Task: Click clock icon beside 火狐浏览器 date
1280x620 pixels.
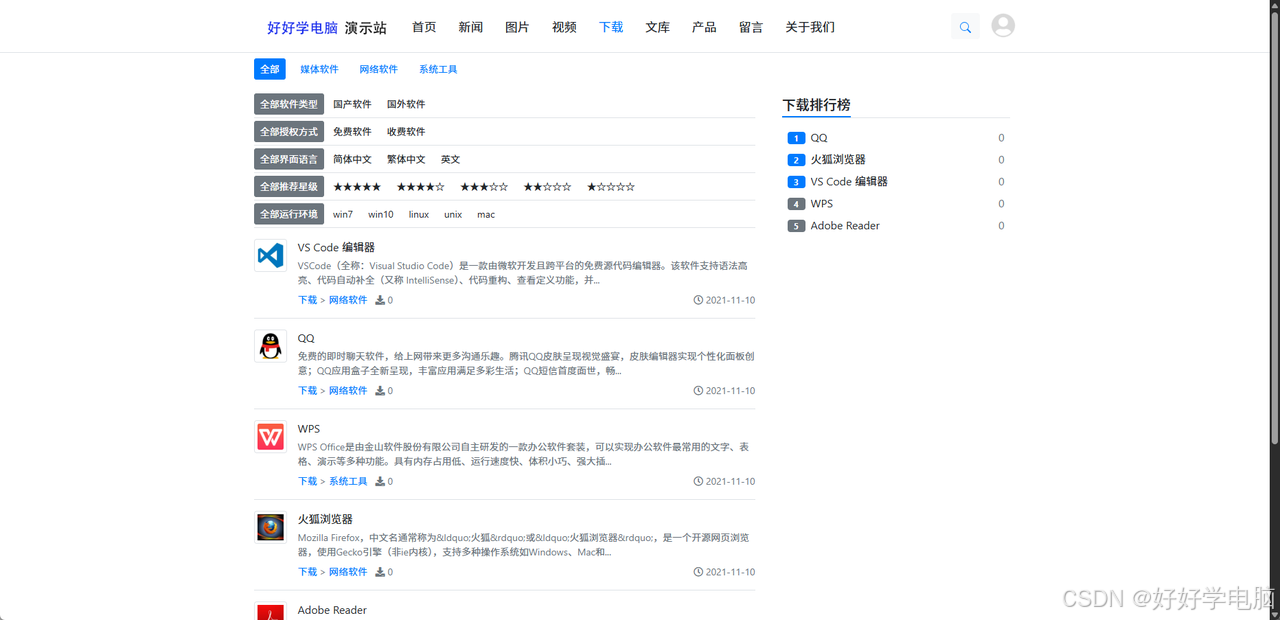Action: 698,572
